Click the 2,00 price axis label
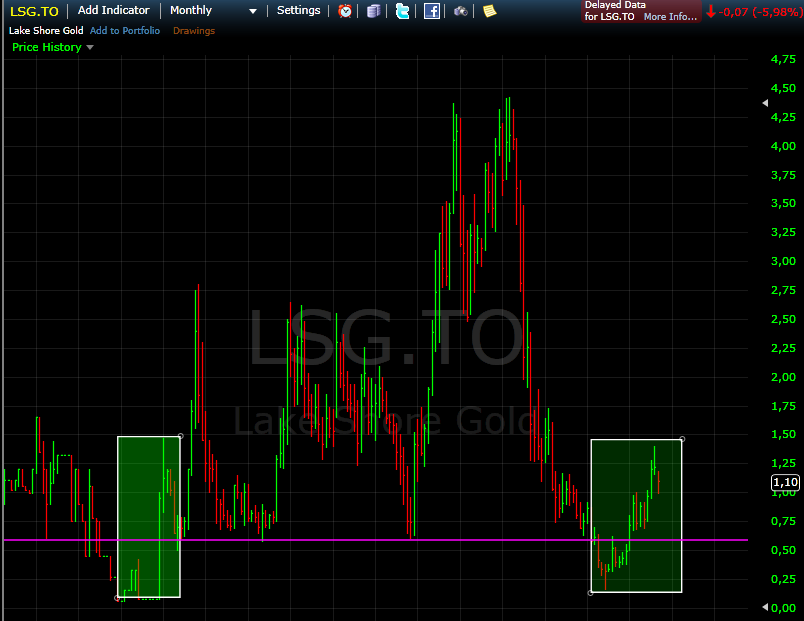 tap(783, 377)
